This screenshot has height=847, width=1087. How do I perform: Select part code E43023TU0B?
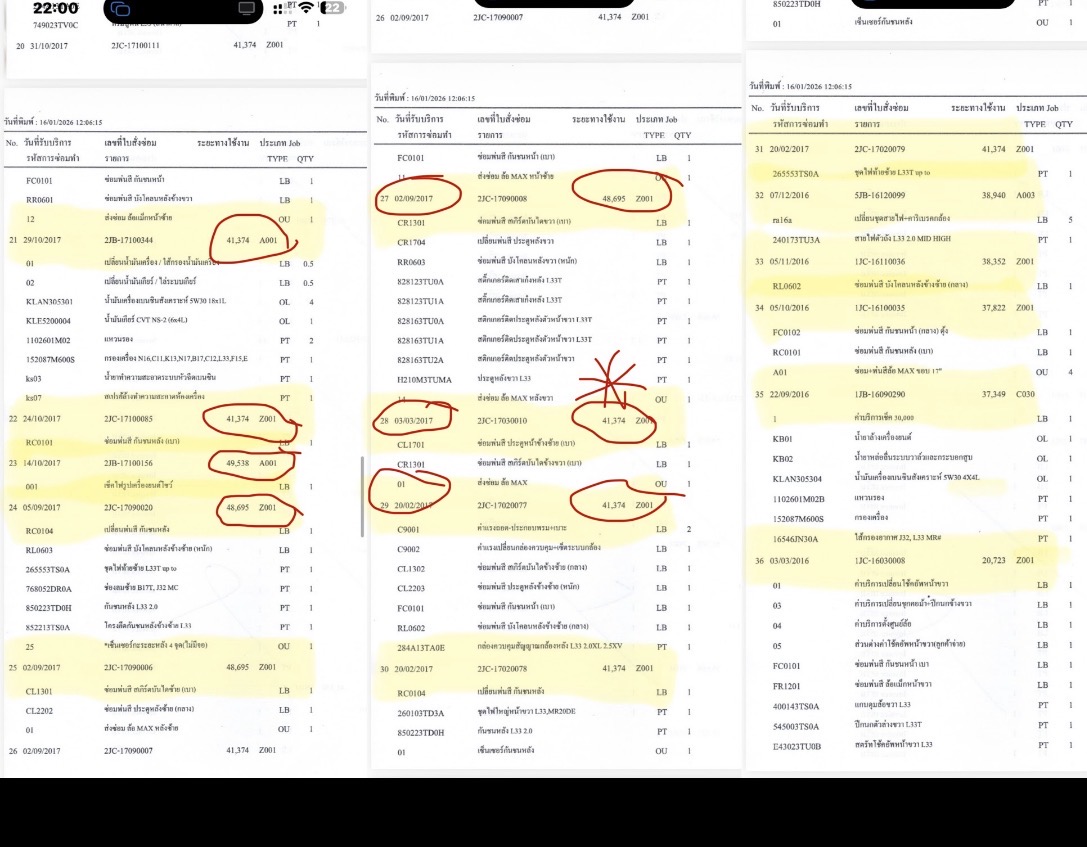click(797, 746)
